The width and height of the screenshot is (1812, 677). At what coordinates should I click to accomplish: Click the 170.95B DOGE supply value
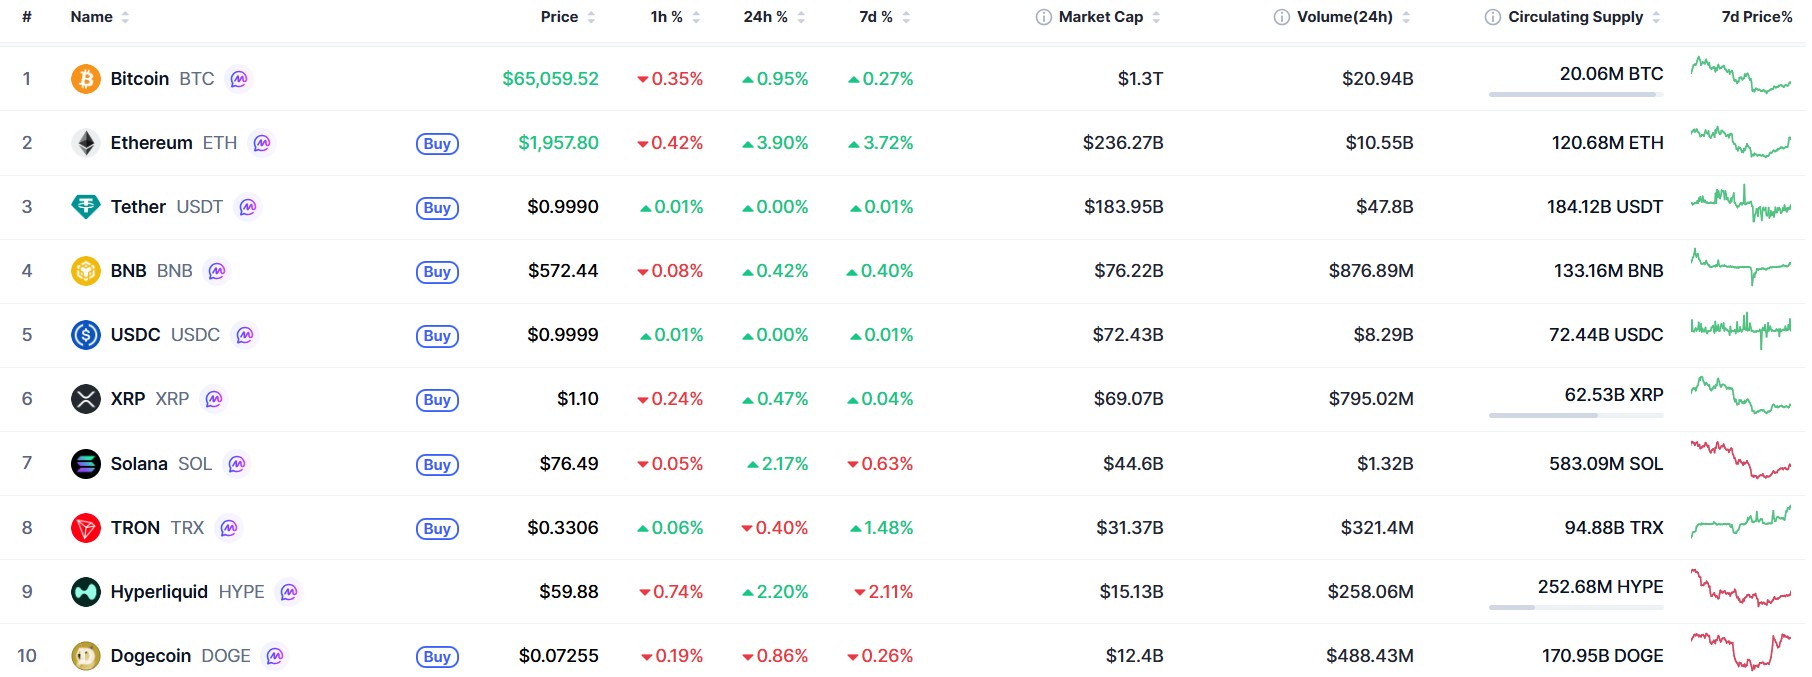(1603, 656)
